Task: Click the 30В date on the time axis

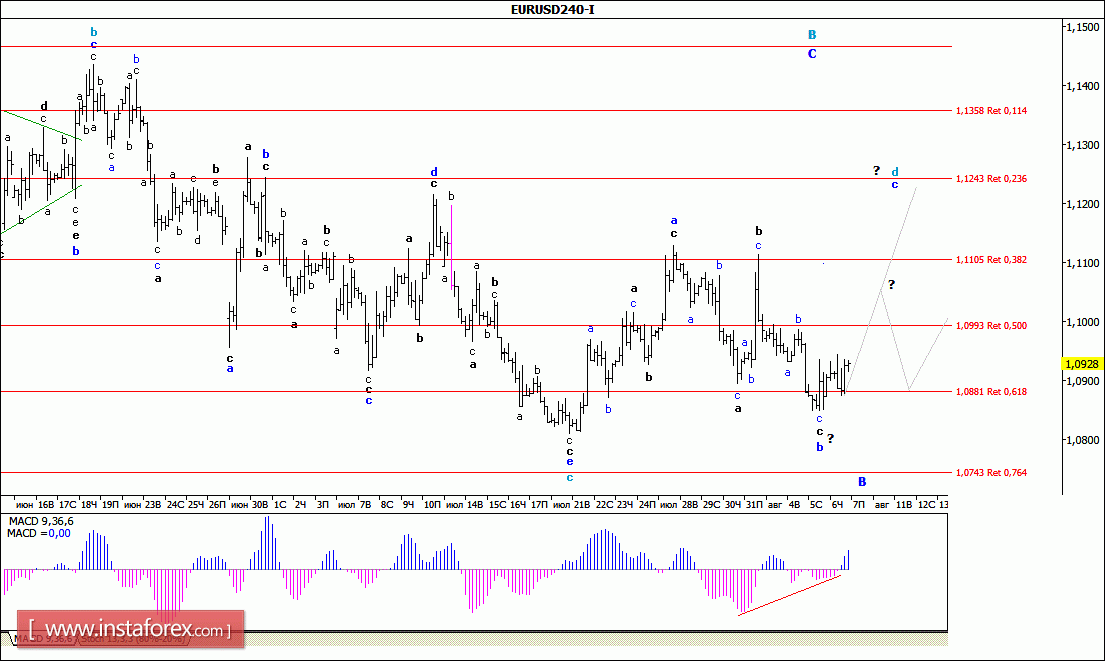Action: 260,505
